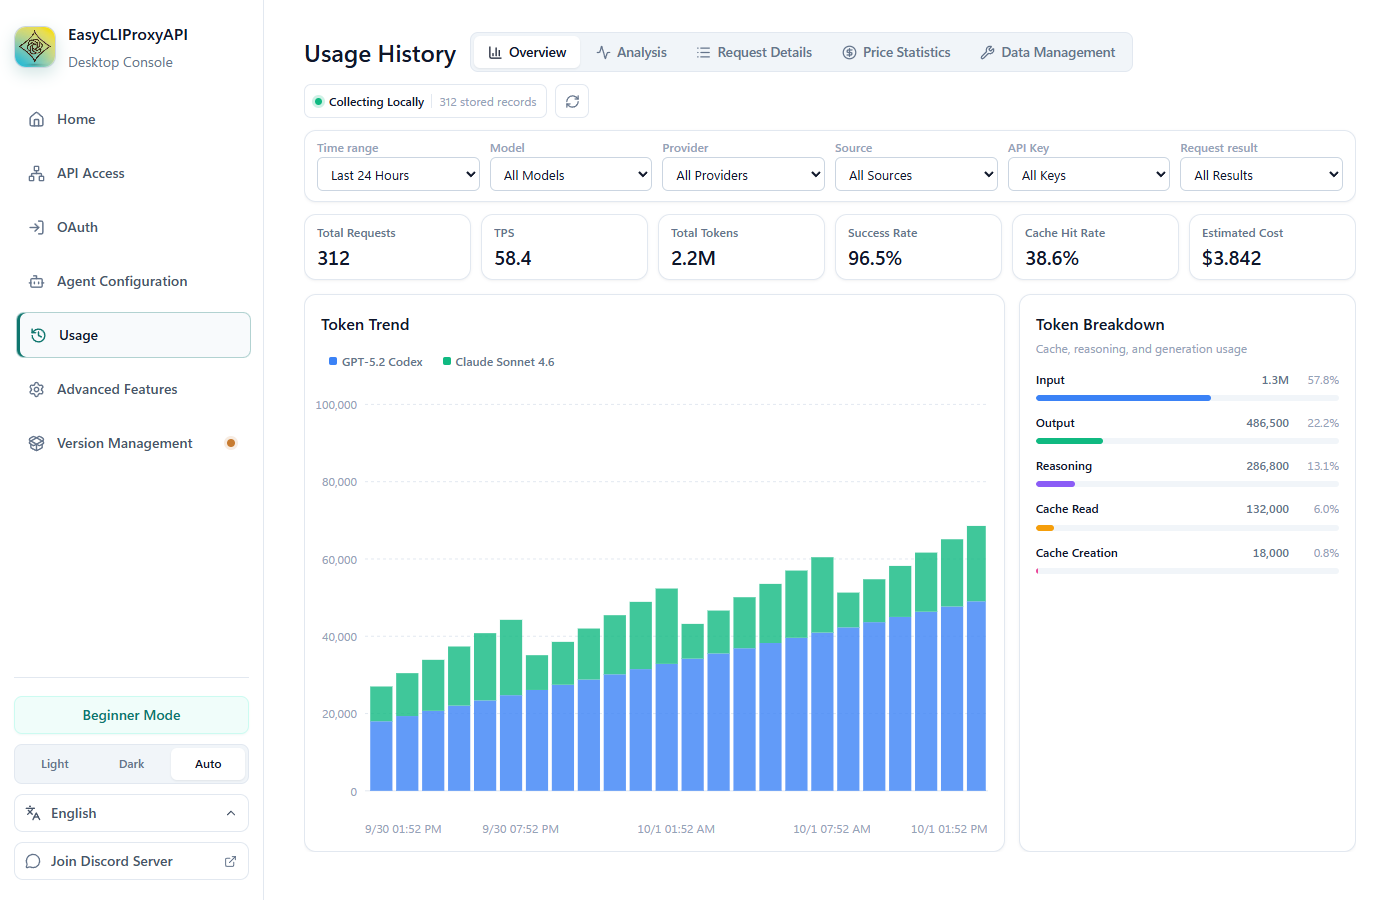Viewport: 1396px width, 900px height.
Task: Open the Data Management tab
Action: click(1048, 52)
